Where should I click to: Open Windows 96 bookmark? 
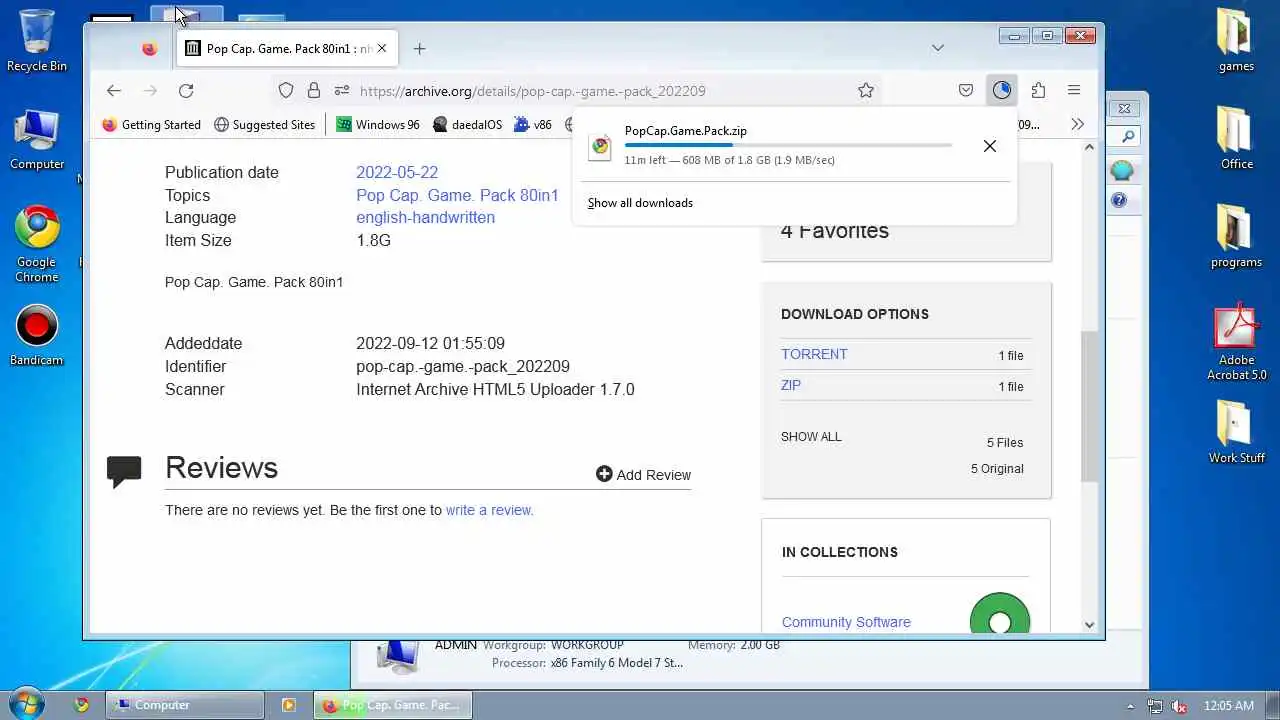pos(378,125)
